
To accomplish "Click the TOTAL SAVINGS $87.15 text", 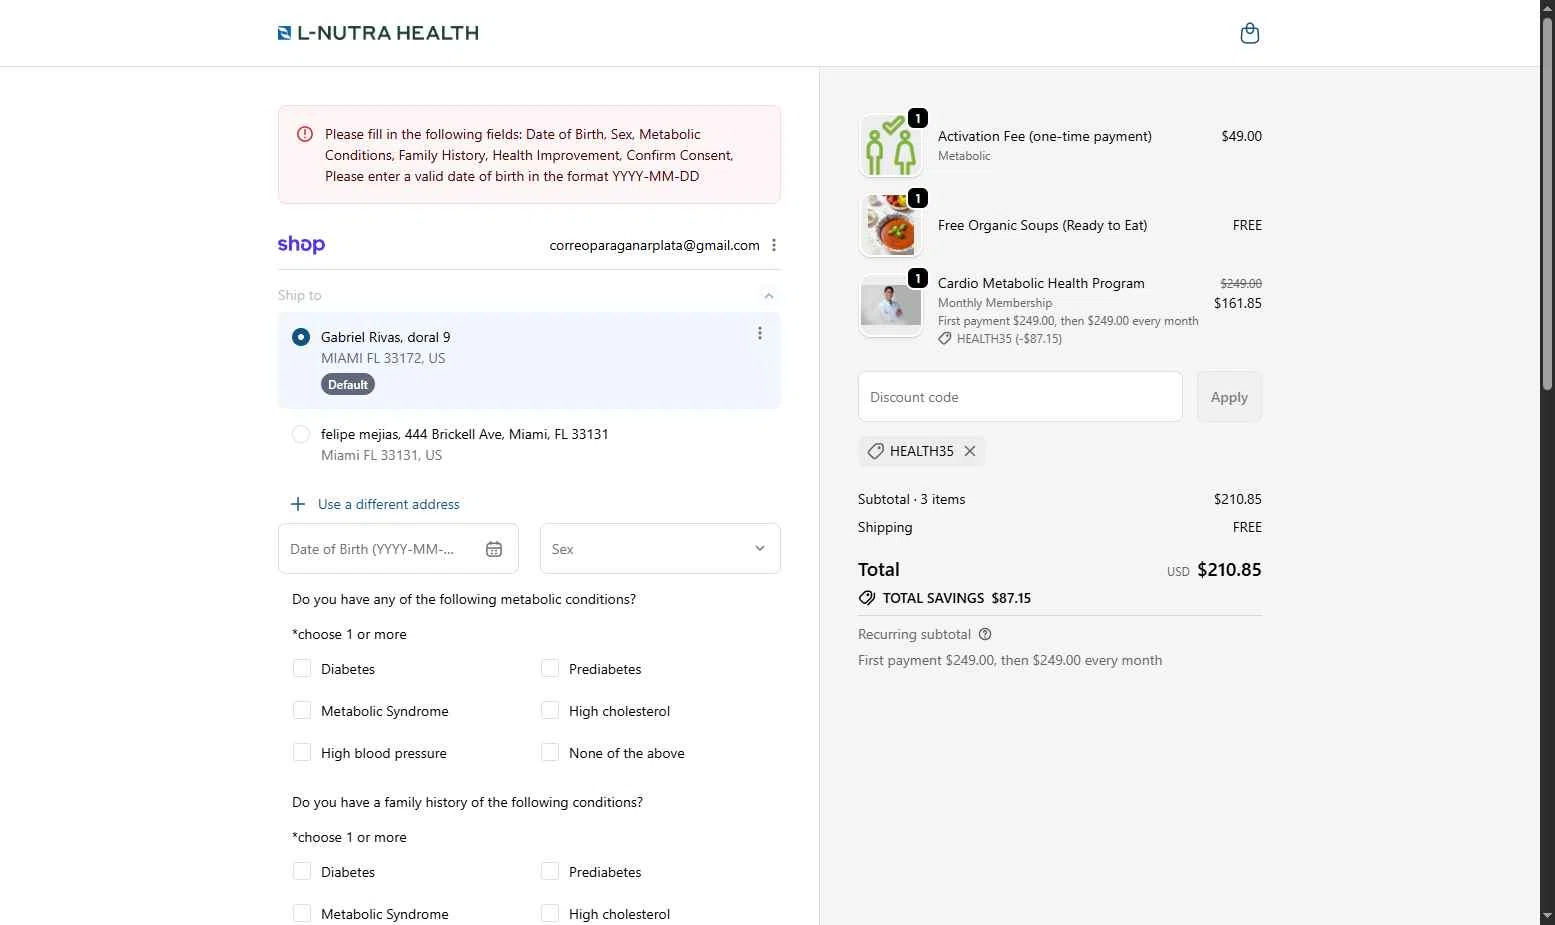I will click(x=957, y=598).
